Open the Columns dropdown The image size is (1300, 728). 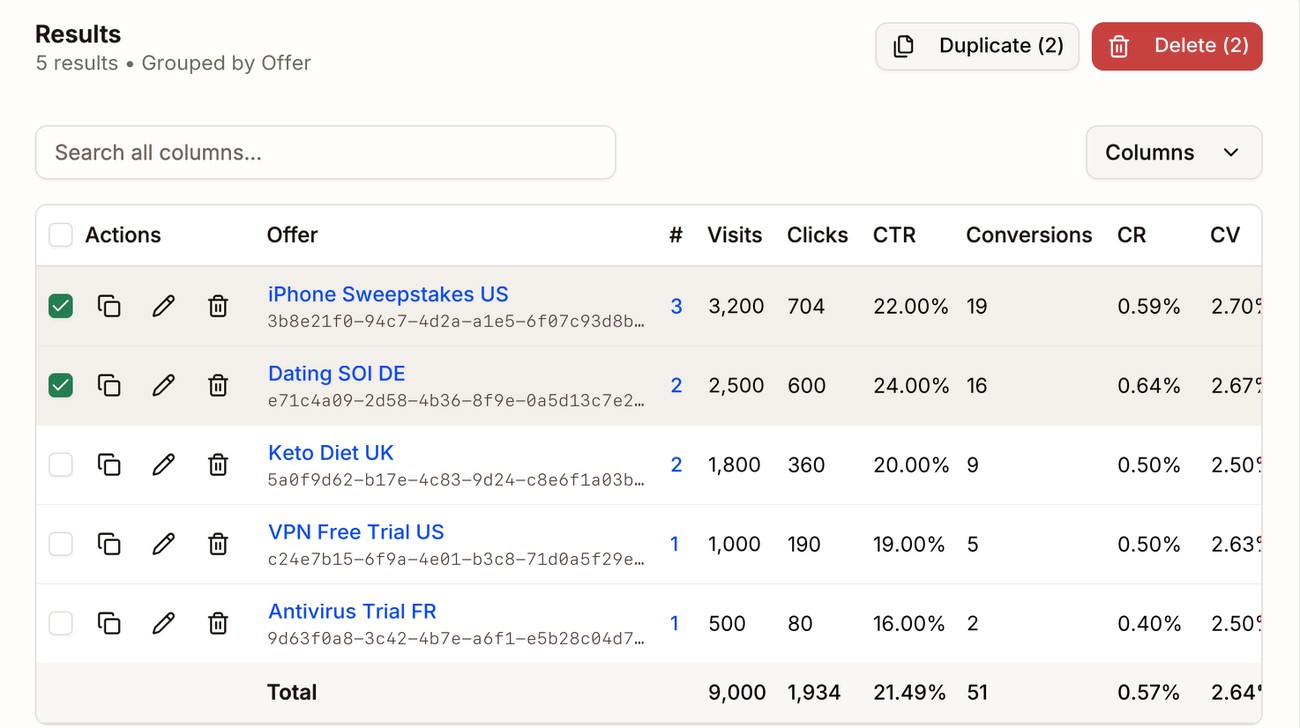1174,153
